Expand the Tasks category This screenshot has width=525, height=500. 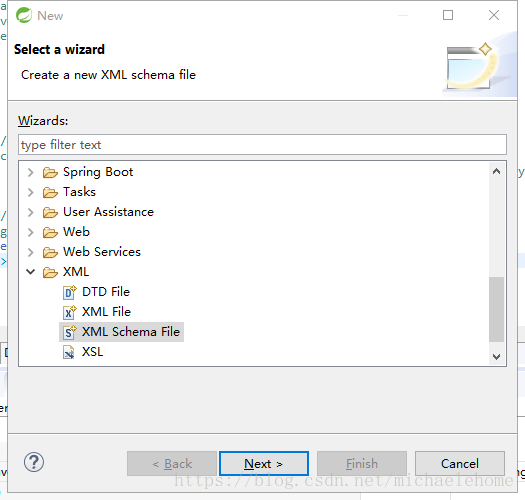pos(30,192)
